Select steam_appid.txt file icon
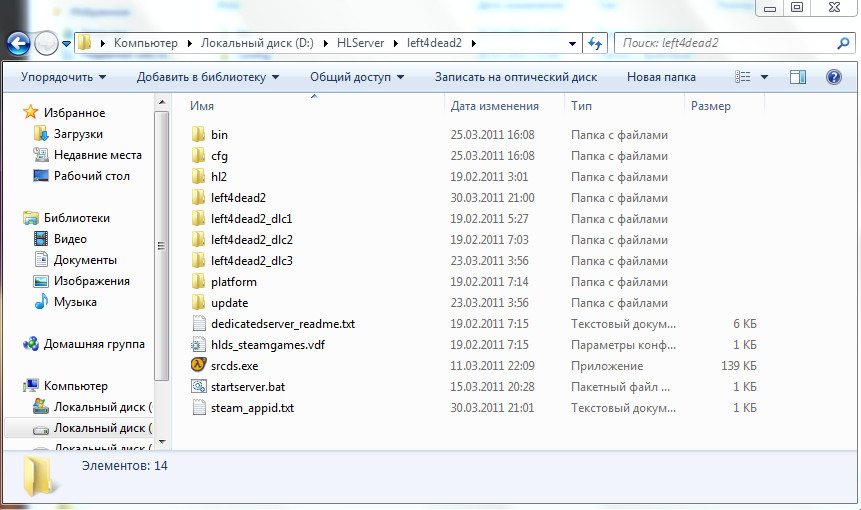Screen dimensions: 861x510 pos(198,407)
